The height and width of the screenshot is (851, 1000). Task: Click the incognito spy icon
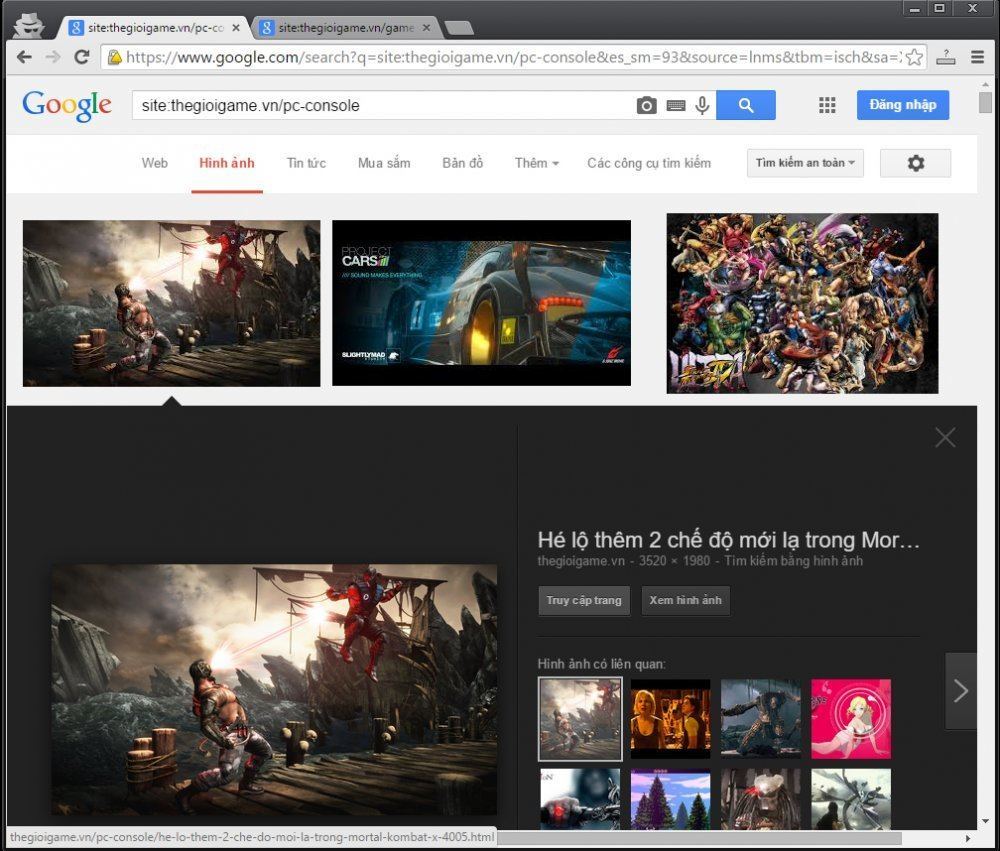coord(29,26)
